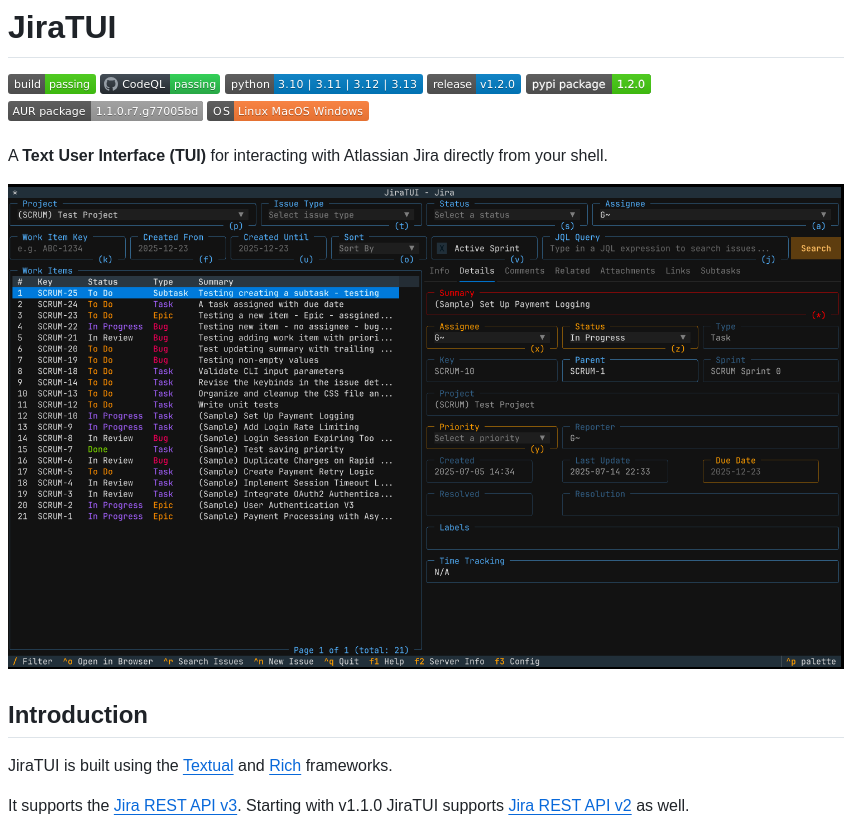The image size is (850, 821).
Task: Open the Sort By dropdown
Action: [x=376, y=248]
